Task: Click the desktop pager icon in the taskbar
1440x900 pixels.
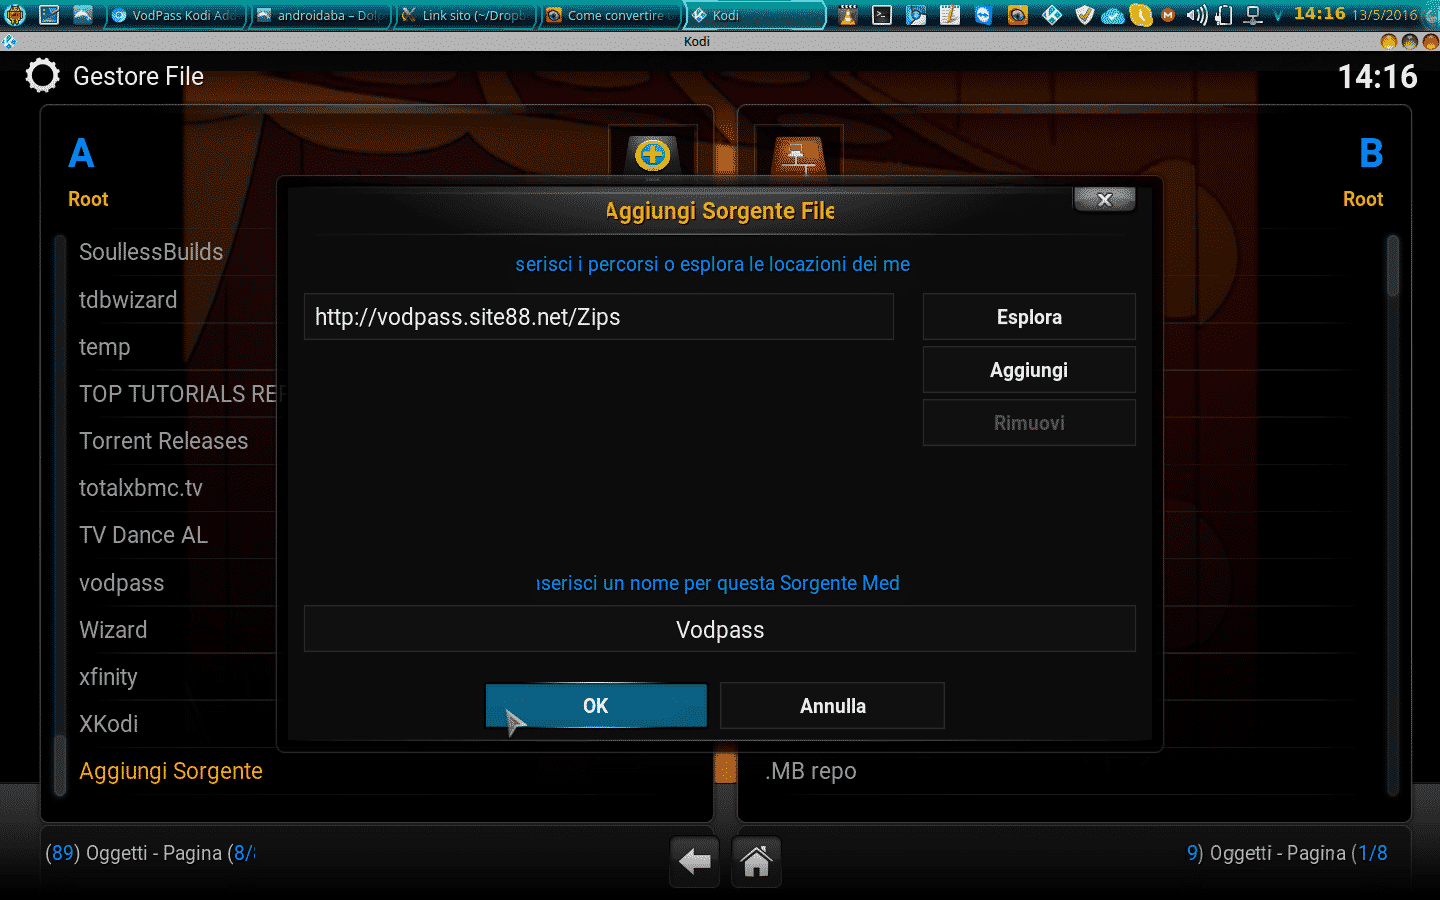Action: tap(49, 15)
